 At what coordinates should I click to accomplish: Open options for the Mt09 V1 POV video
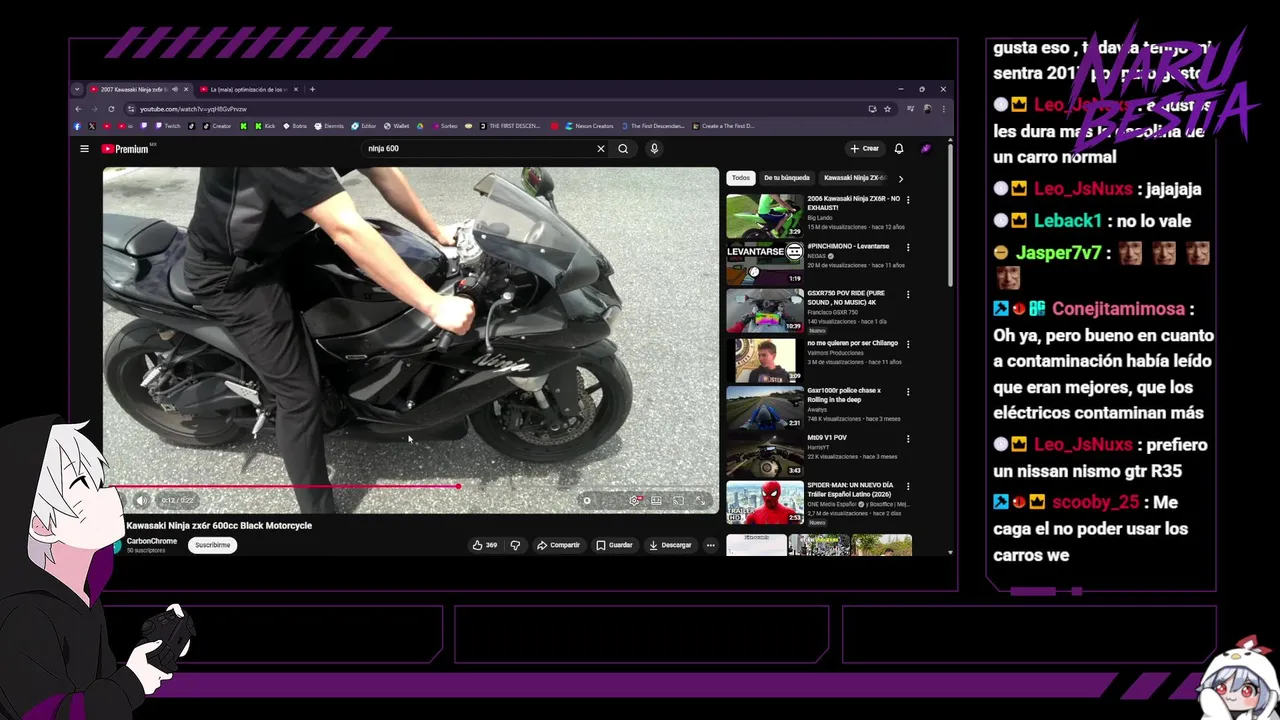click(x=908, y=438)
